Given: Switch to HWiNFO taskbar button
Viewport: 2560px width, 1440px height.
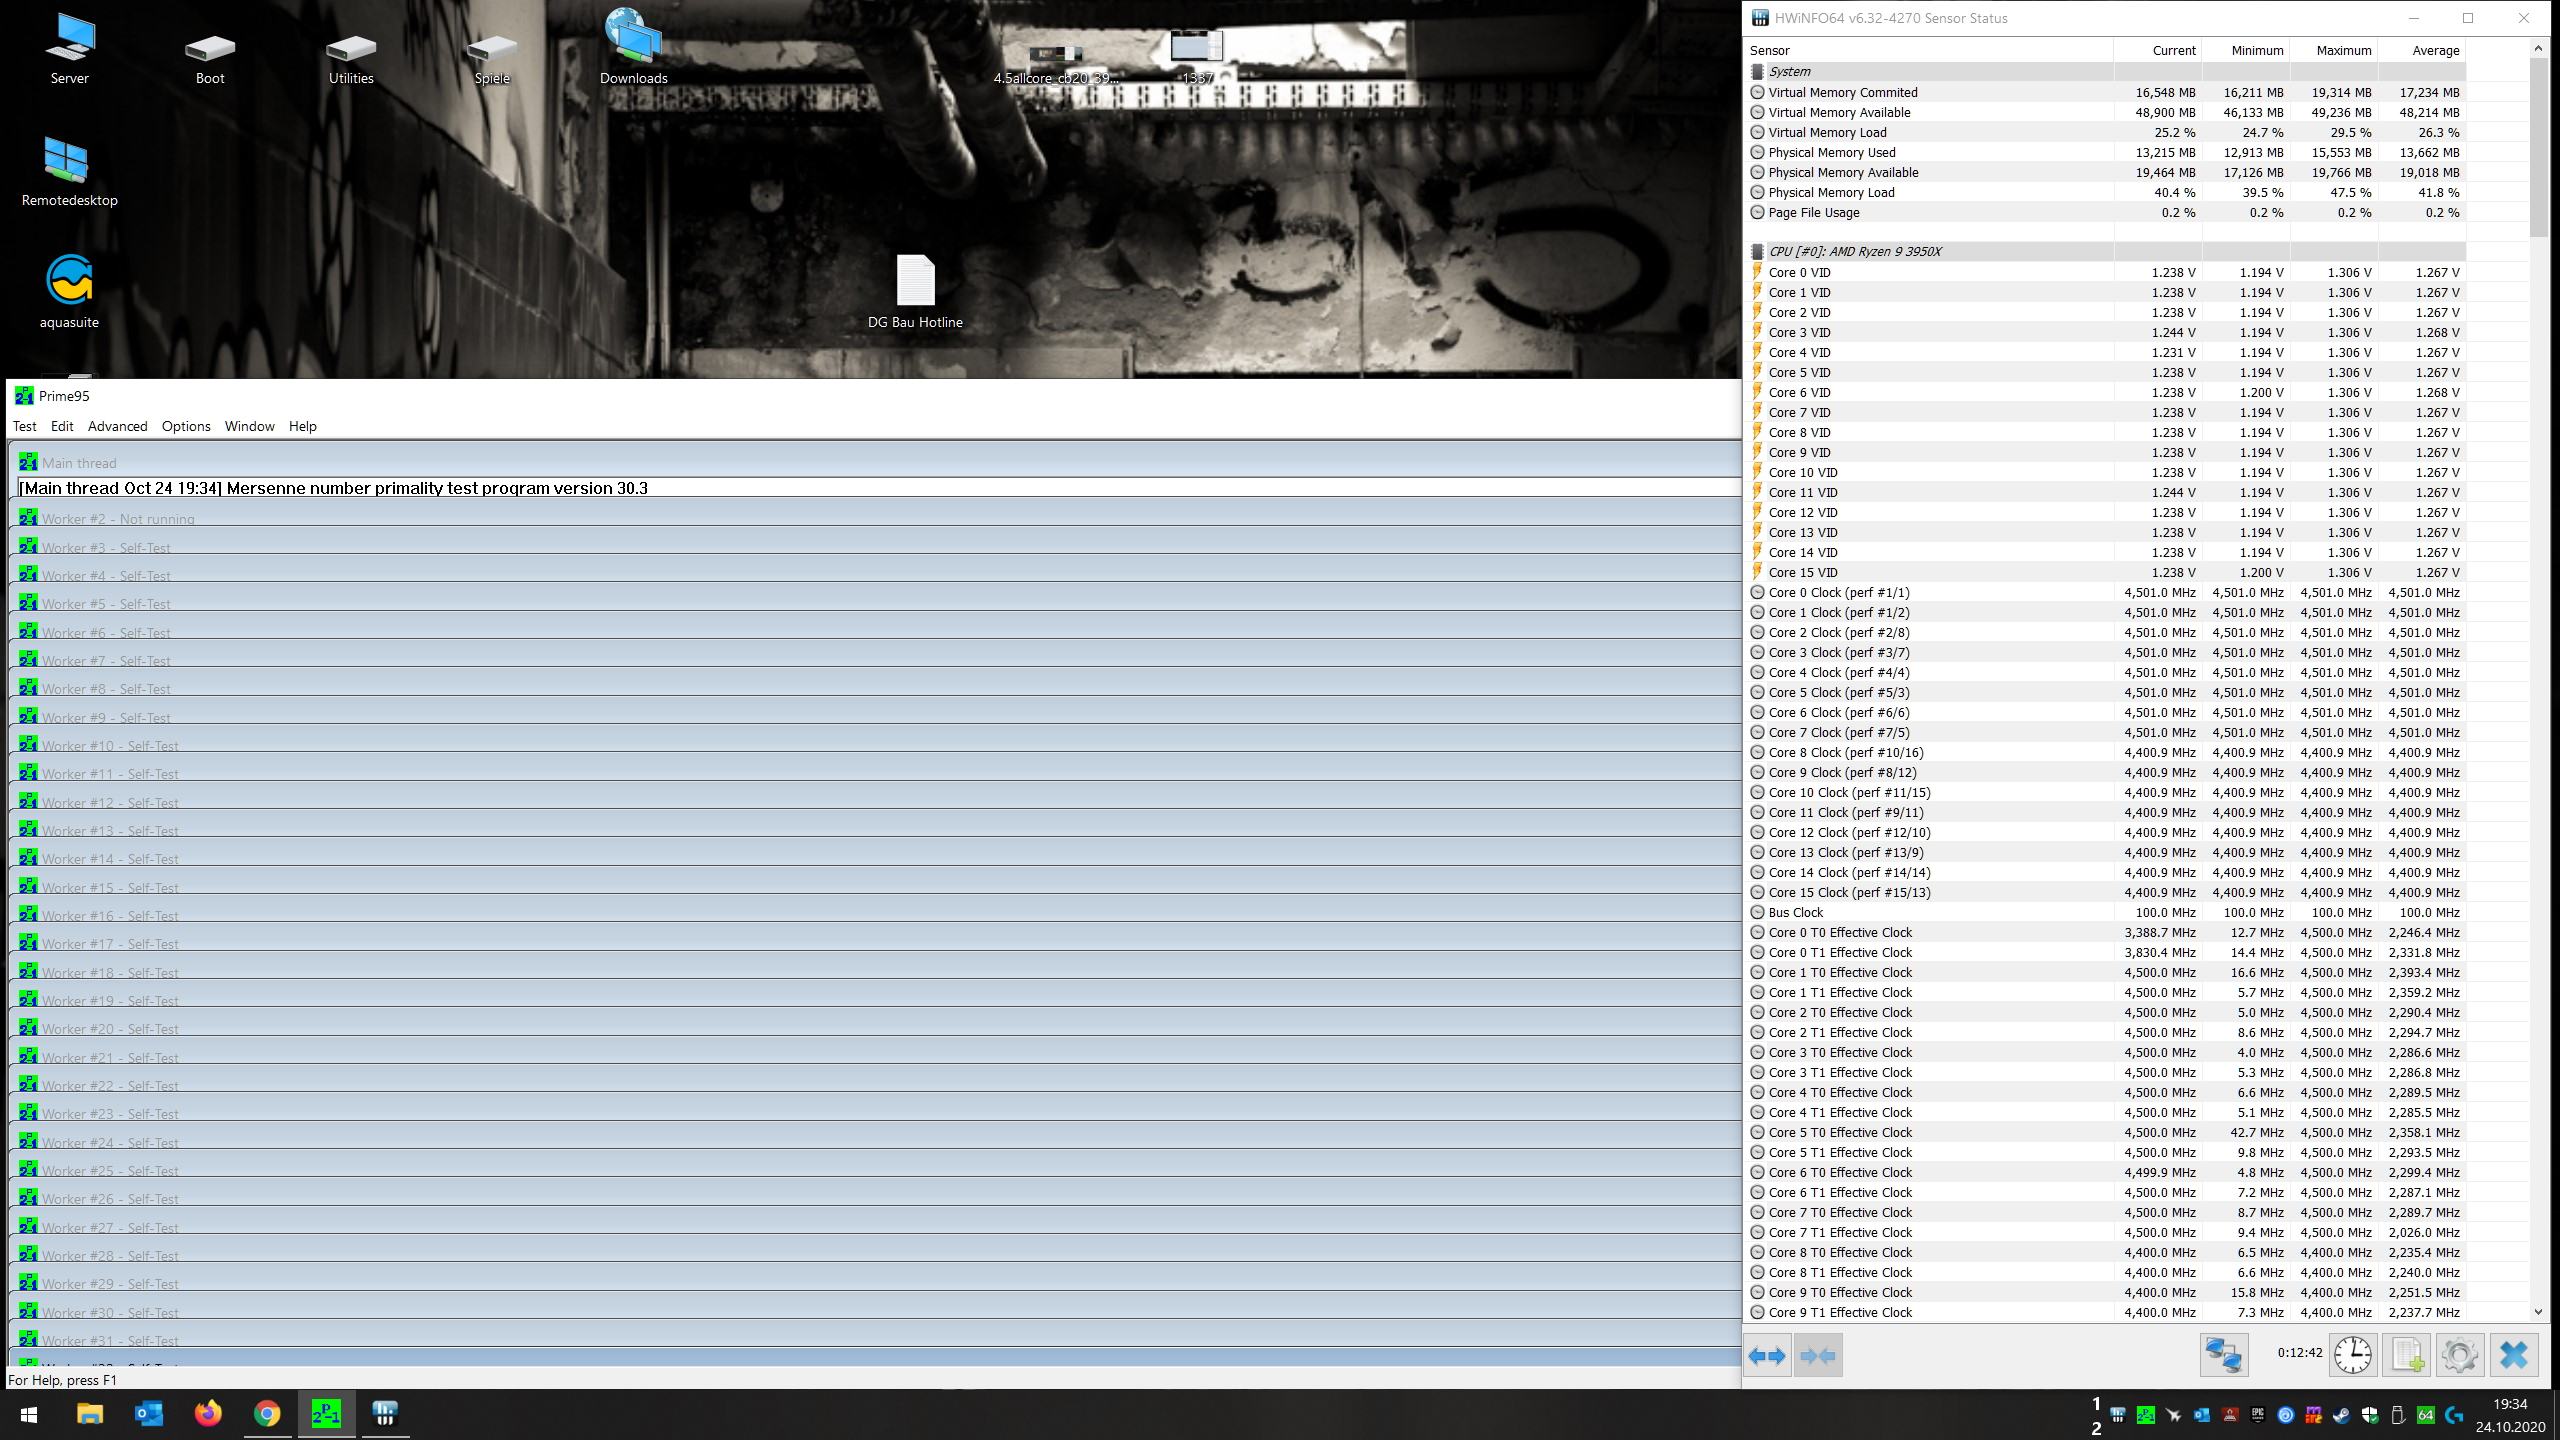Looking at the screenshot, I should coord(385,1414).
